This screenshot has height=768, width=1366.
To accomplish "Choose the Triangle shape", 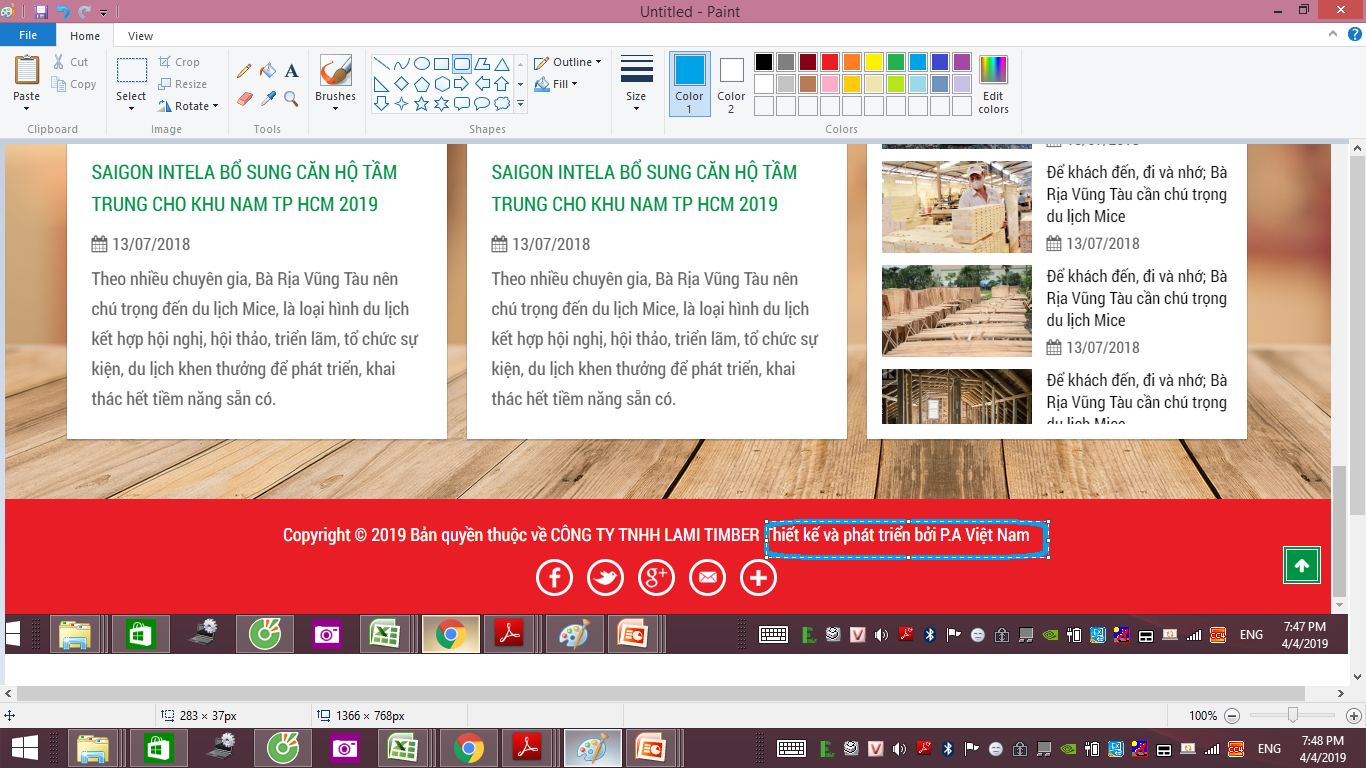I will click(501, 63).
